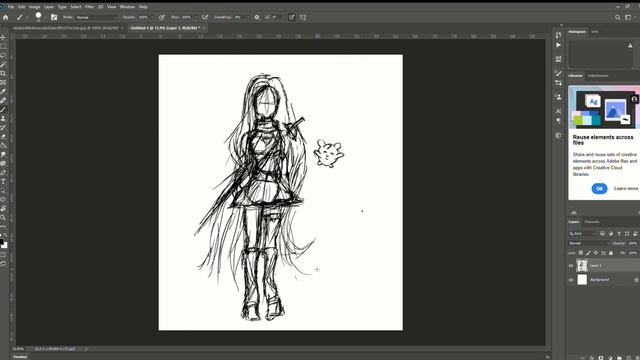The width and height of the screenshot is (640, 360).
Task: Select the Clone Stamp tool
Action: 3,118
